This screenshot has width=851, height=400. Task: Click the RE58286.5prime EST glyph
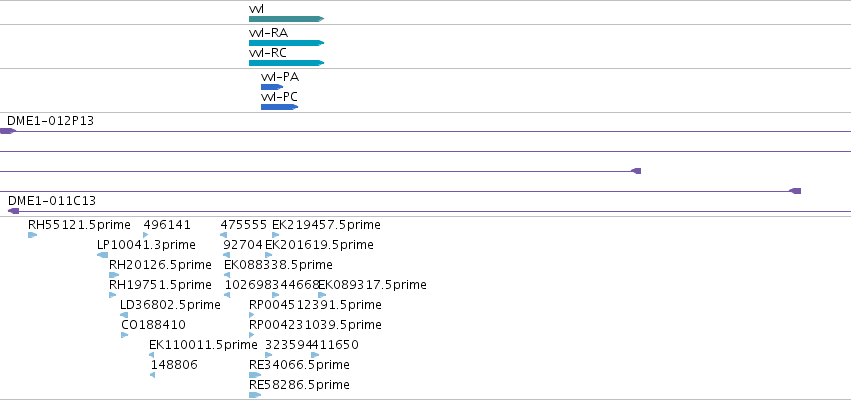click(255, 395)
